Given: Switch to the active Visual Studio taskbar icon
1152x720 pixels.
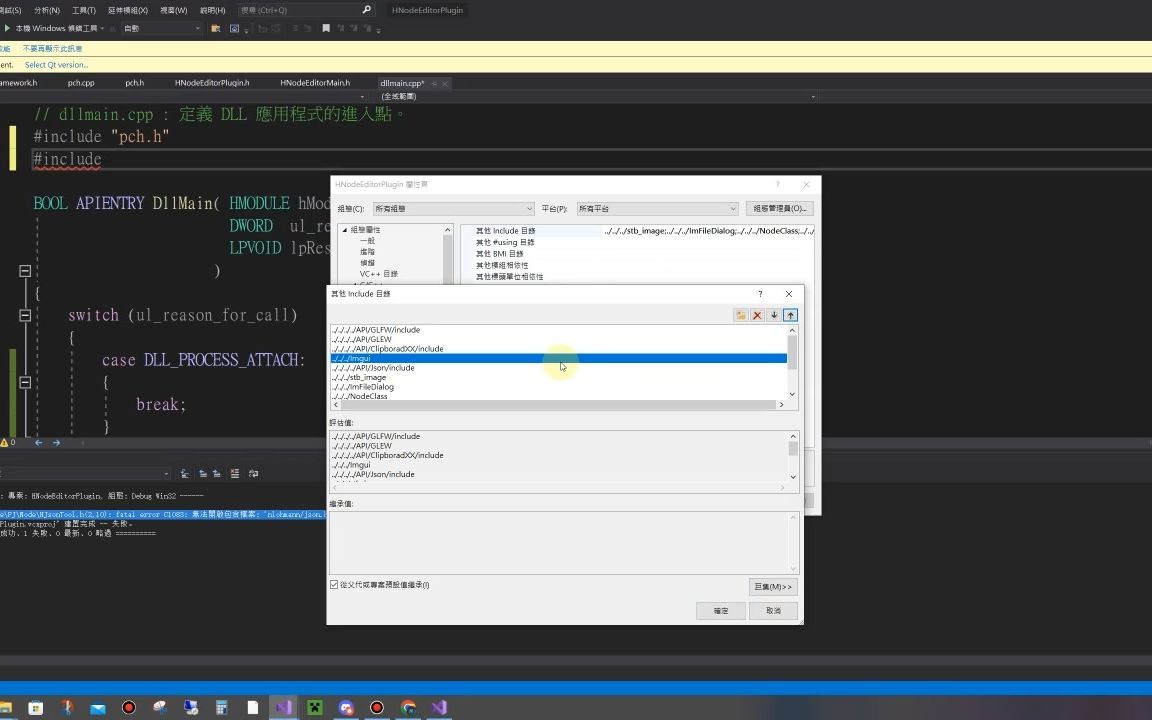Looking at the screenshot, I should pos(284,708).
